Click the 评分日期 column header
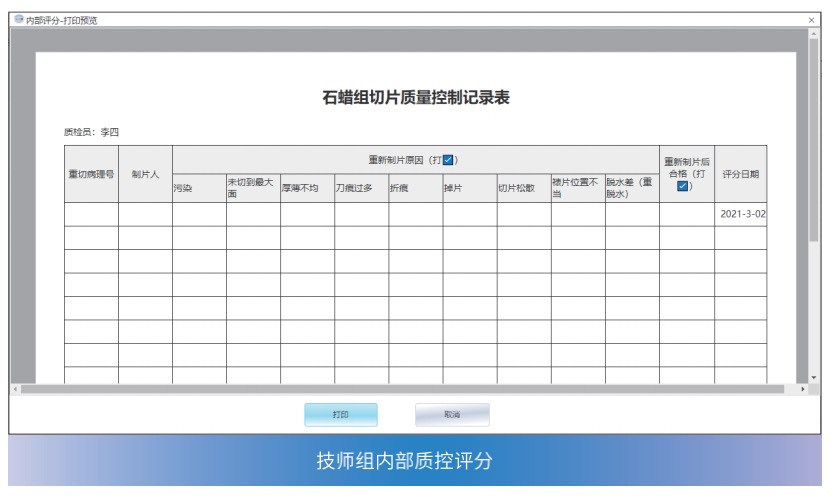 (x=741, y=174)
